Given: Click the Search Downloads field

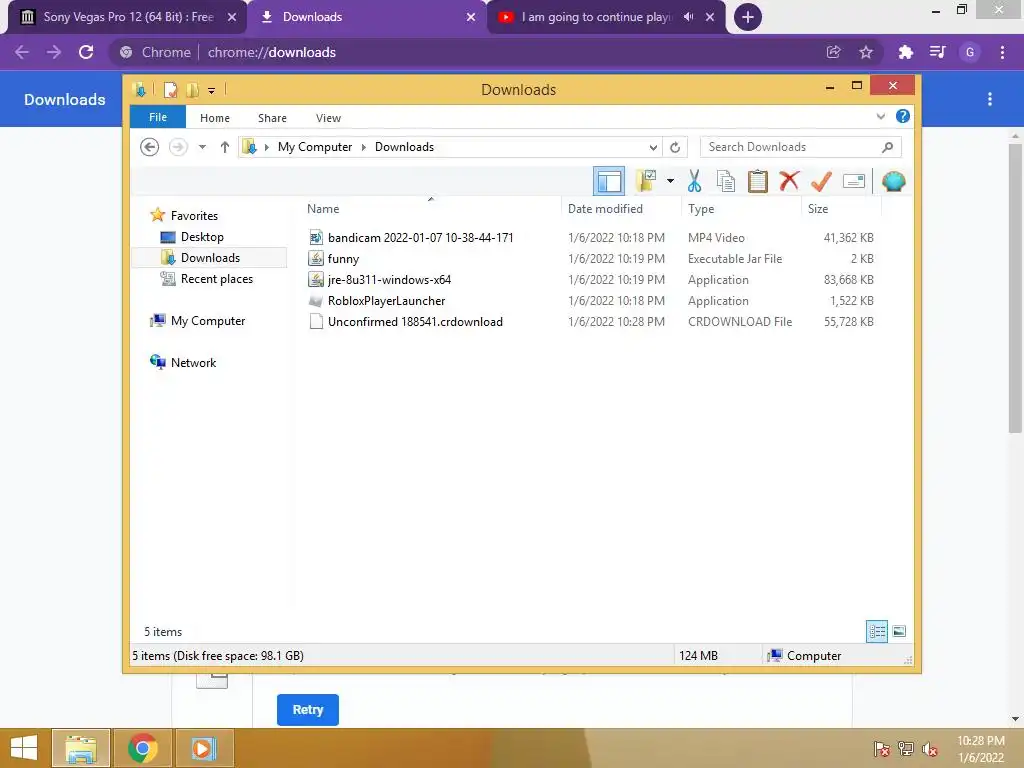Looking at the screenshot, I should click(x=801, y=147).
